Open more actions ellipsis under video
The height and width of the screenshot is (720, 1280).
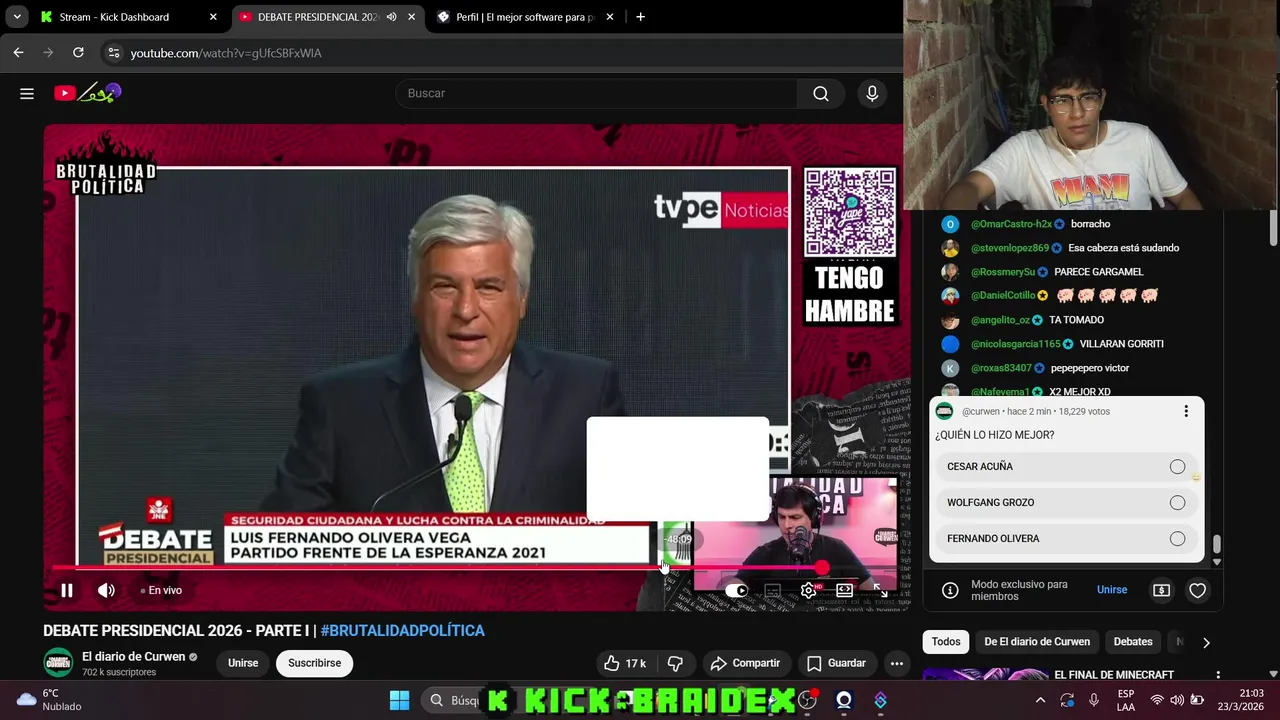[x=897, y=663]
